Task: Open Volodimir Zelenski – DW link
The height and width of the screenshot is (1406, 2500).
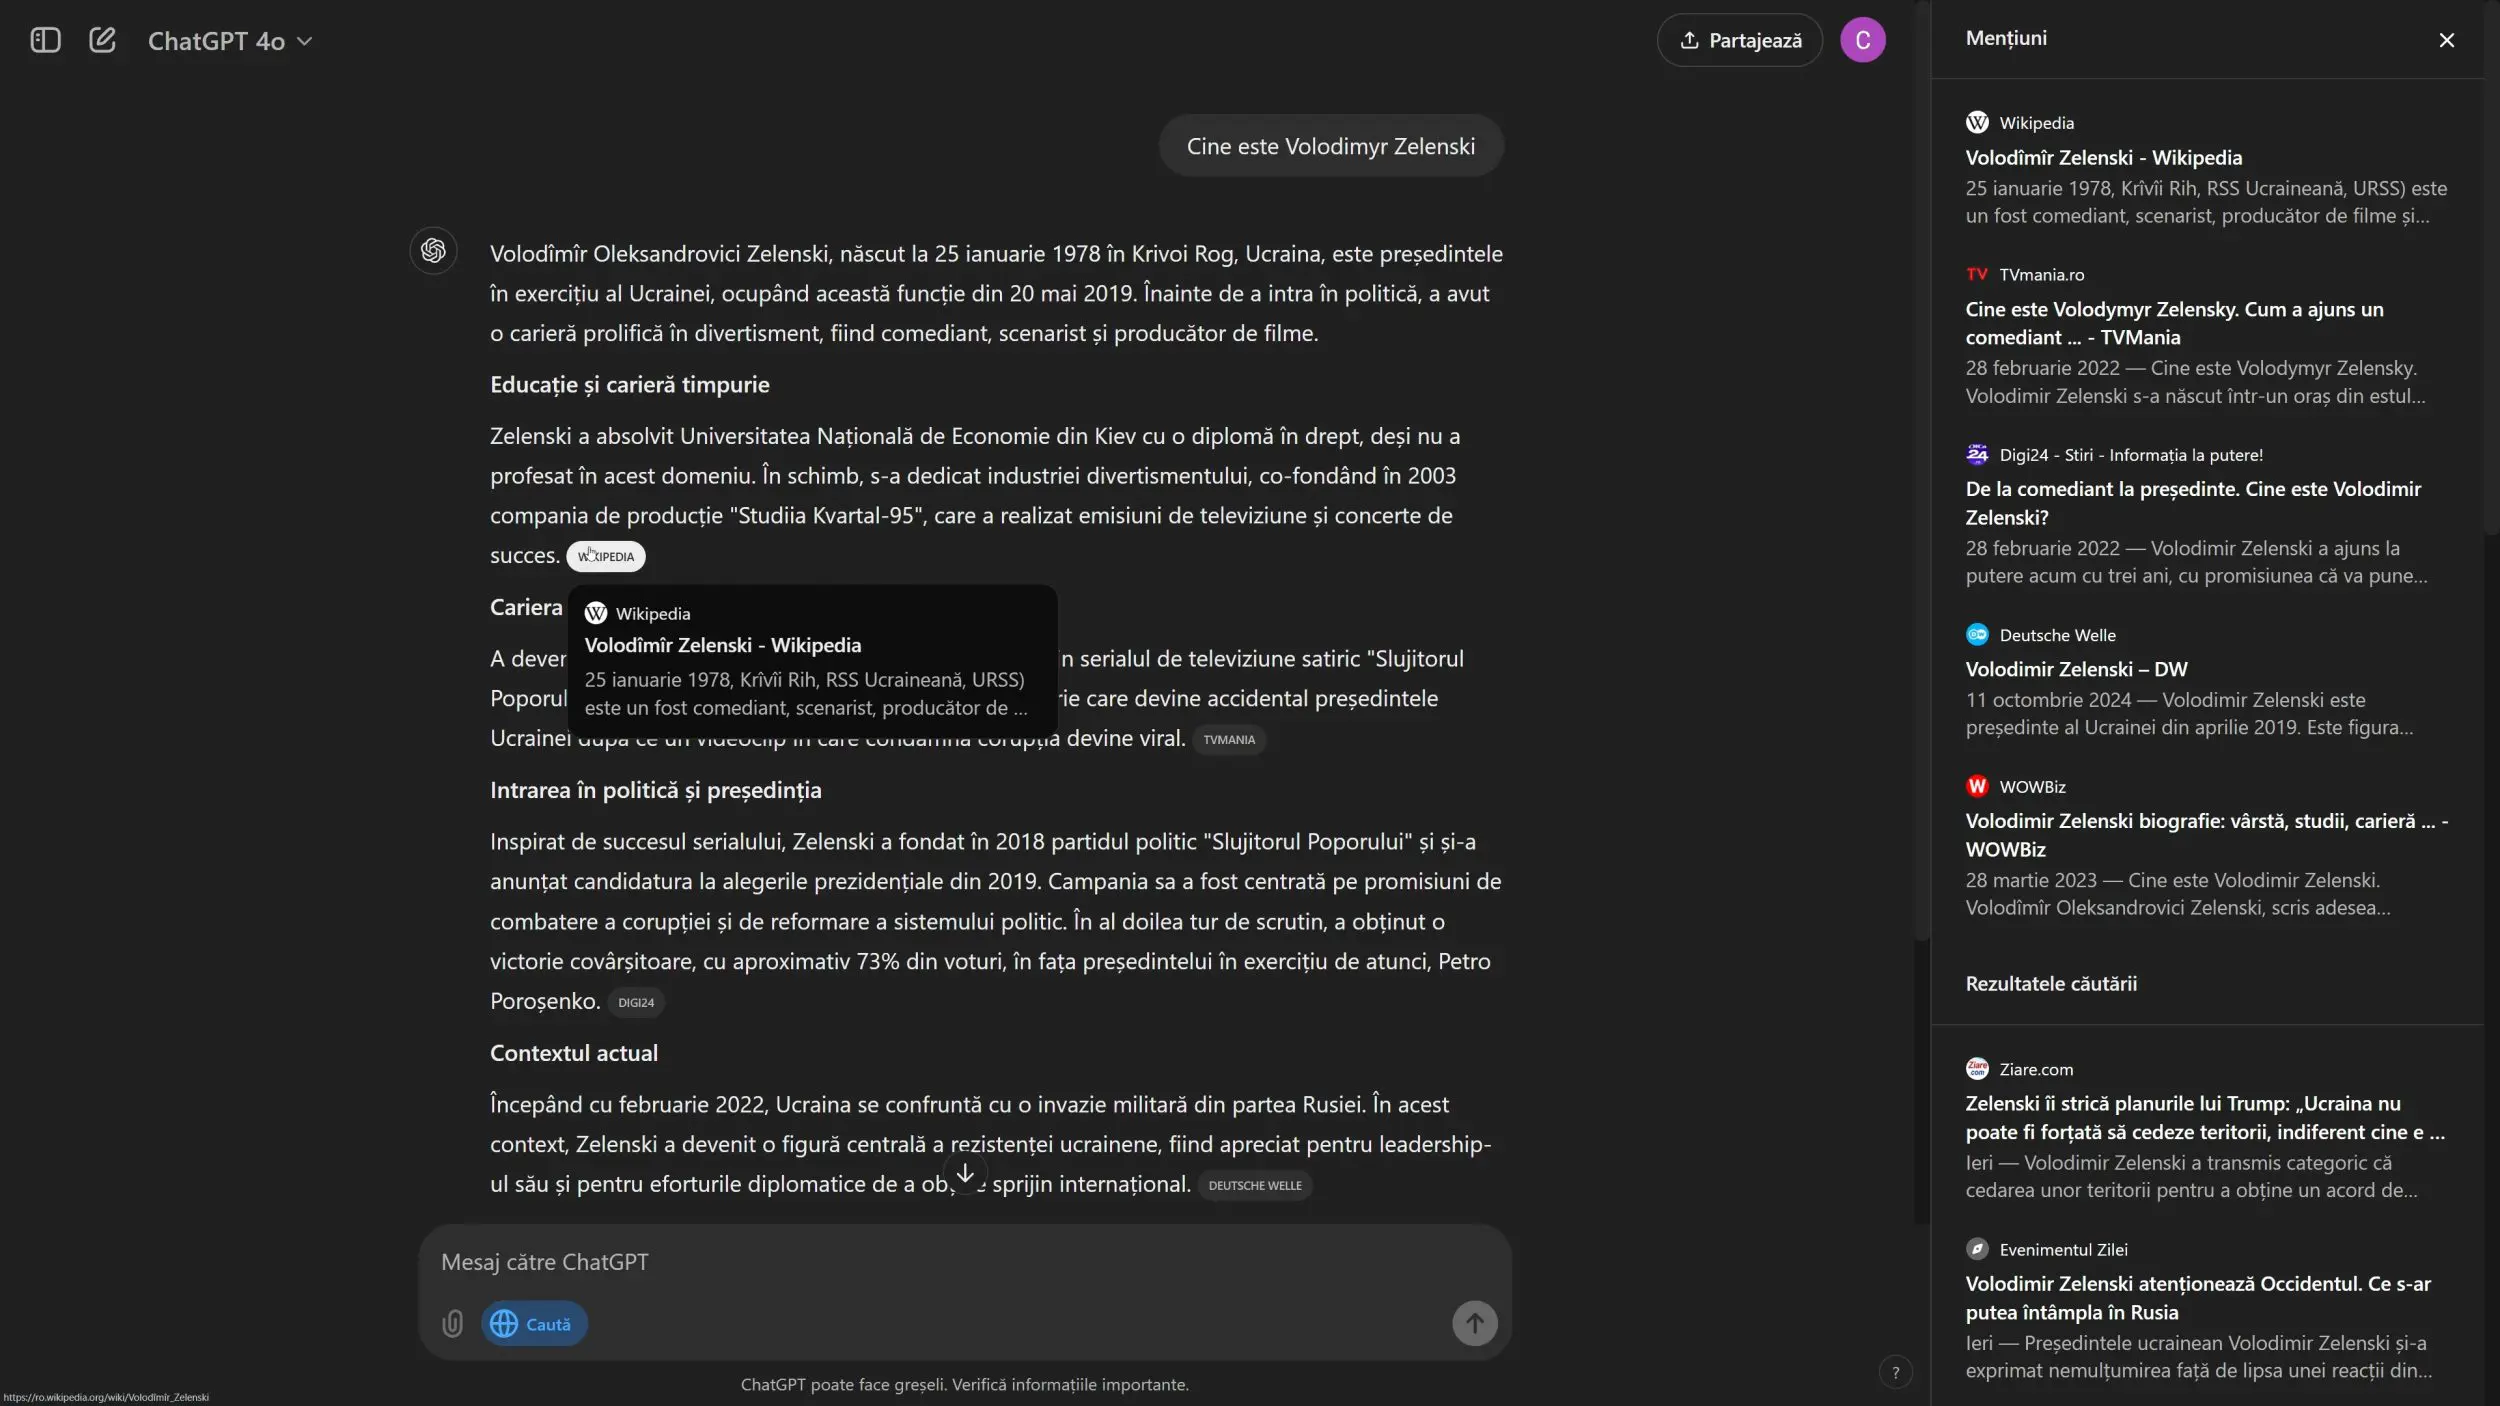Action: (2076, 669)
